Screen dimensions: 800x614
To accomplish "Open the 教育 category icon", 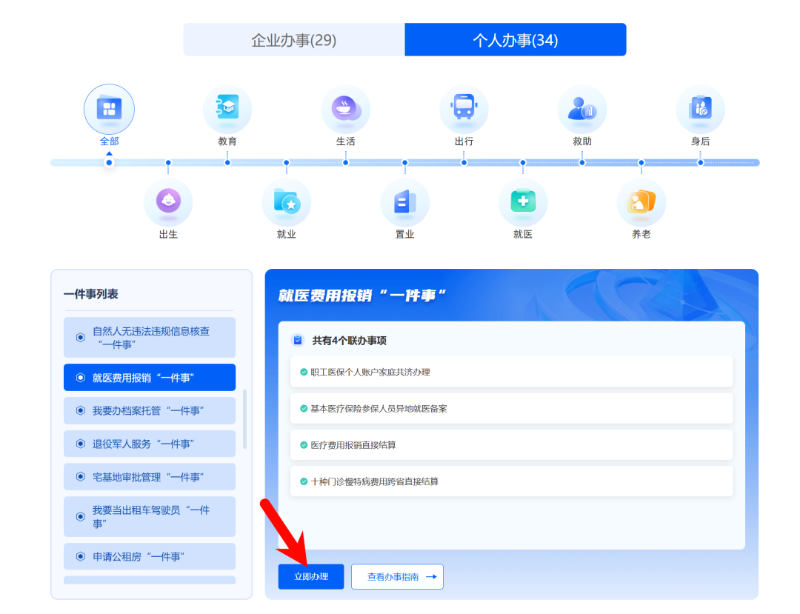I will (x=227, y=109).
